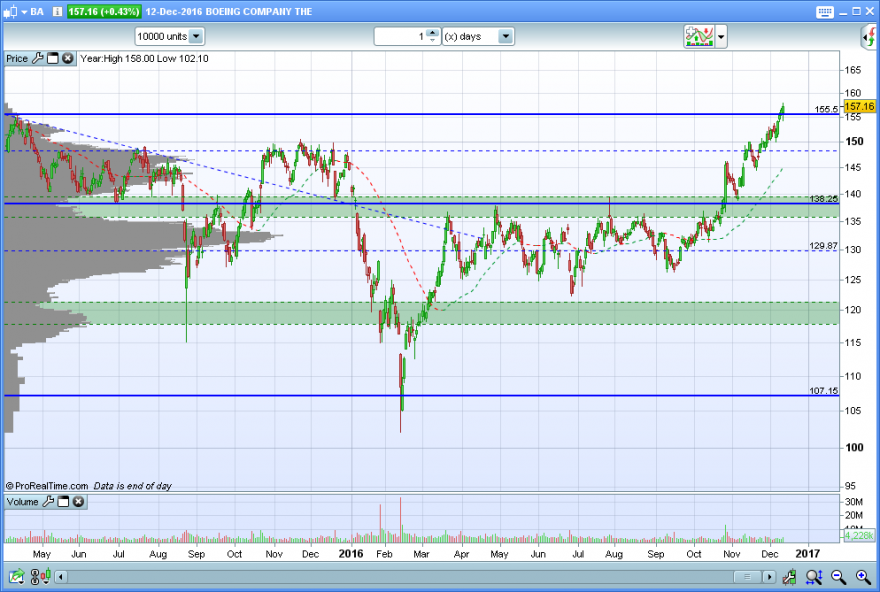880x592 pixels.
Task: Click the zoom in magnifier icon
Action: [x=864, y=576]
